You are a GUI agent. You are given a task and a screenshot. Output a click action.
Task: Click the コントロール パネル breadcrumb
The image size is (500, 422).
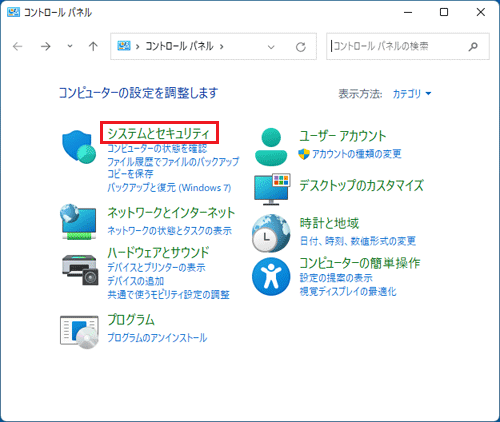tap(179, 46)
